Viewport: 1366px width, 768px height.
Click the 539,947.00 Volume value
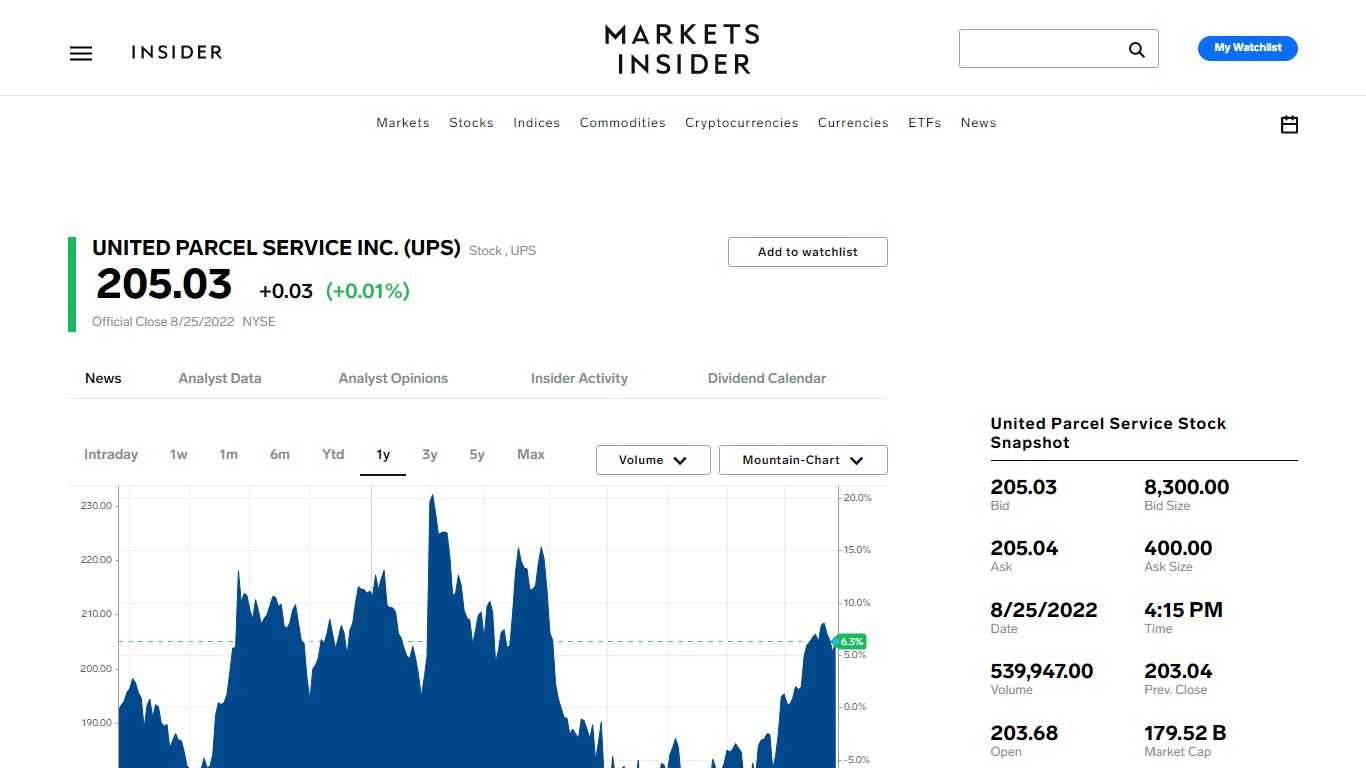point(1042,671)
